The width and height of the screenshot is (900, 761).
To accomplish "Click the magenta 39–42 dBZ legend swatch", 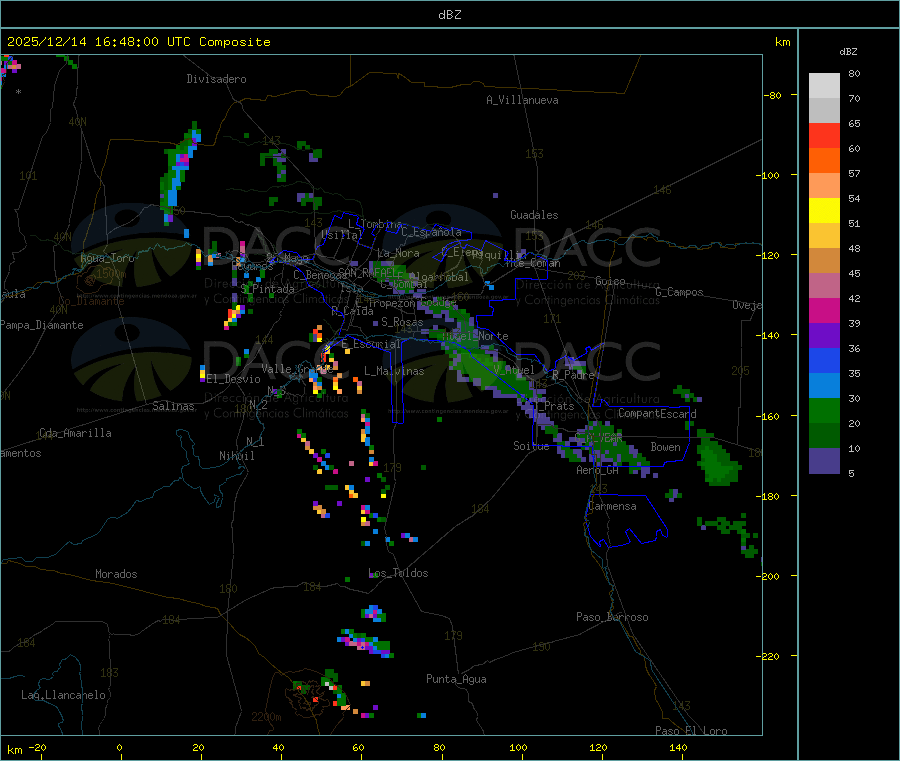I will 824,310.
